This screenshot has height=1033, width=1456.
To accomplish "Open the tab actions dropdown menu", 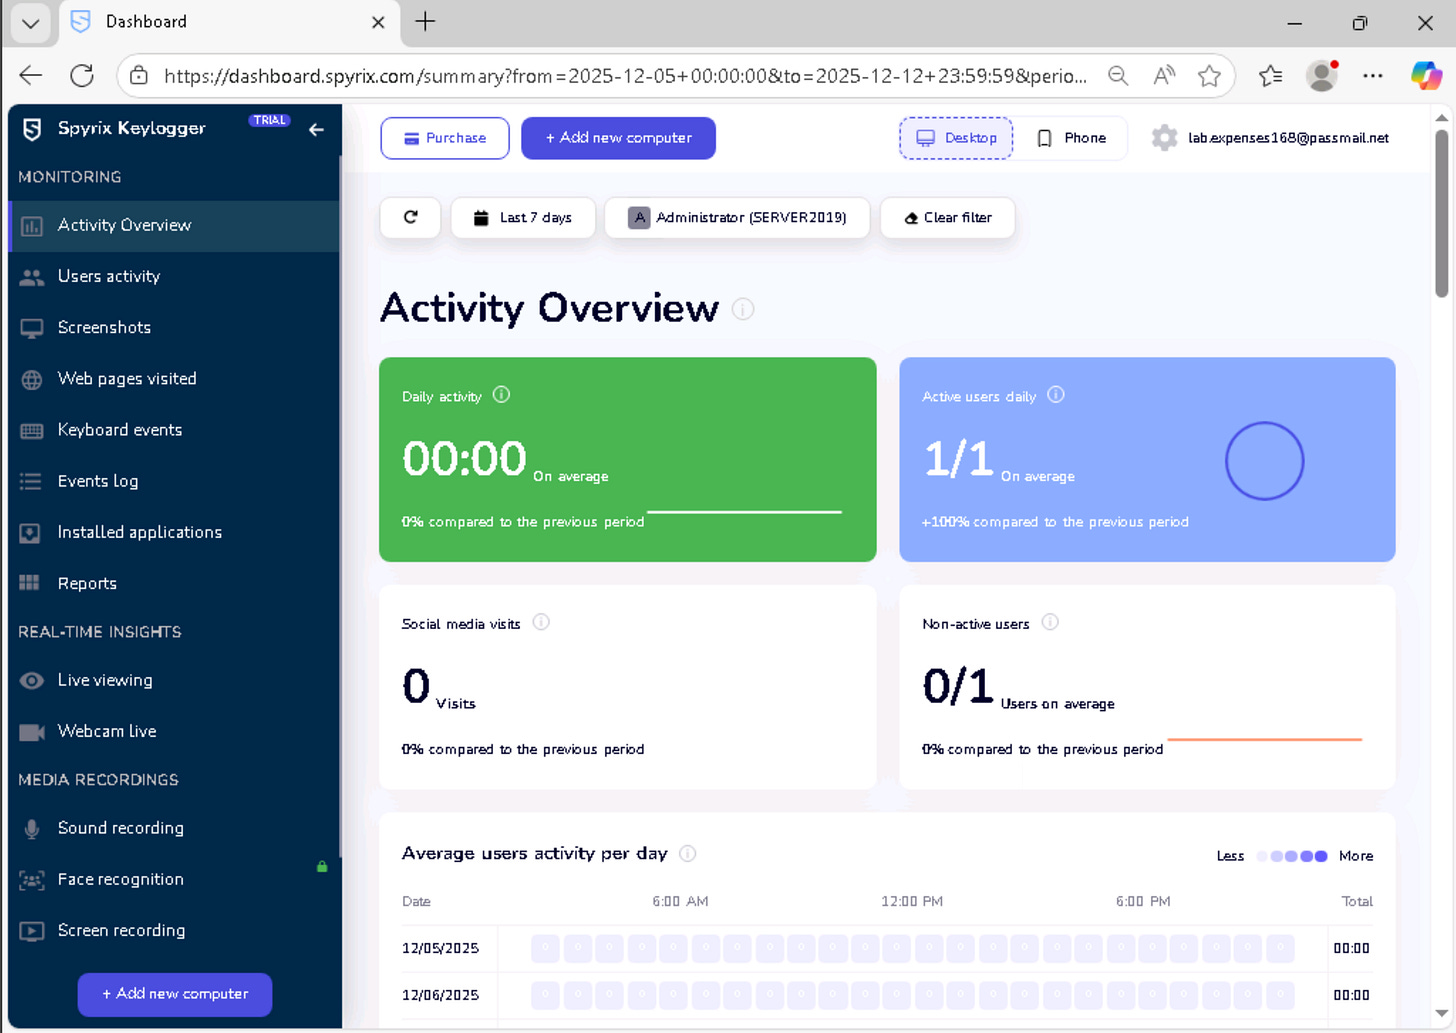I will [x=30, y=22].
